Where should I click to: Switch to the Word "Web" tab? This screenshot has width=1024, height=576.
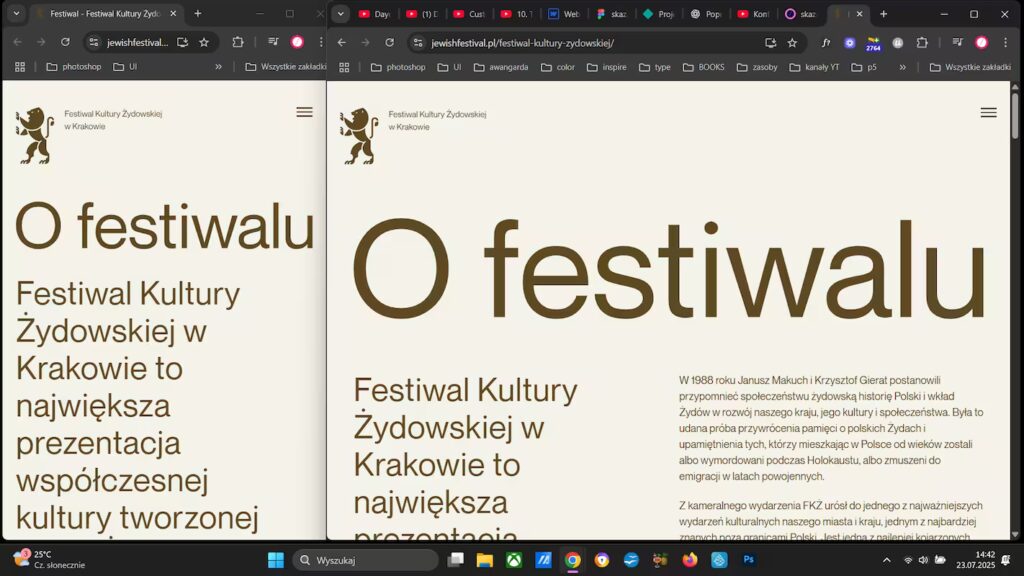[x=564, y=14]
